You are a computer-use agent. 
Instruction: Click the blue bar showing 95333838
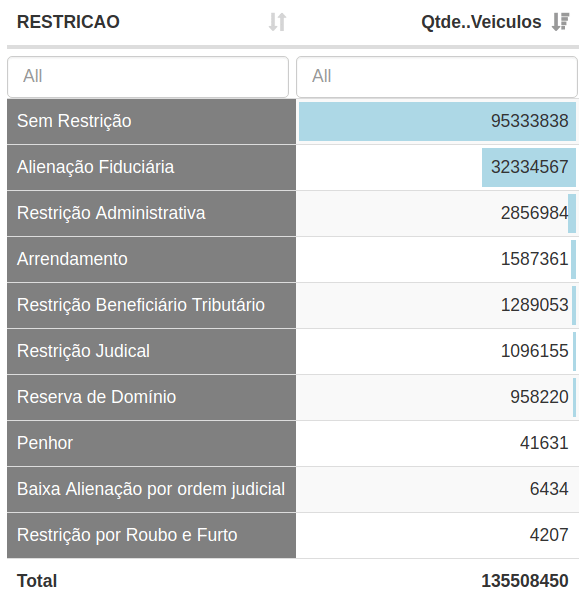437,121
